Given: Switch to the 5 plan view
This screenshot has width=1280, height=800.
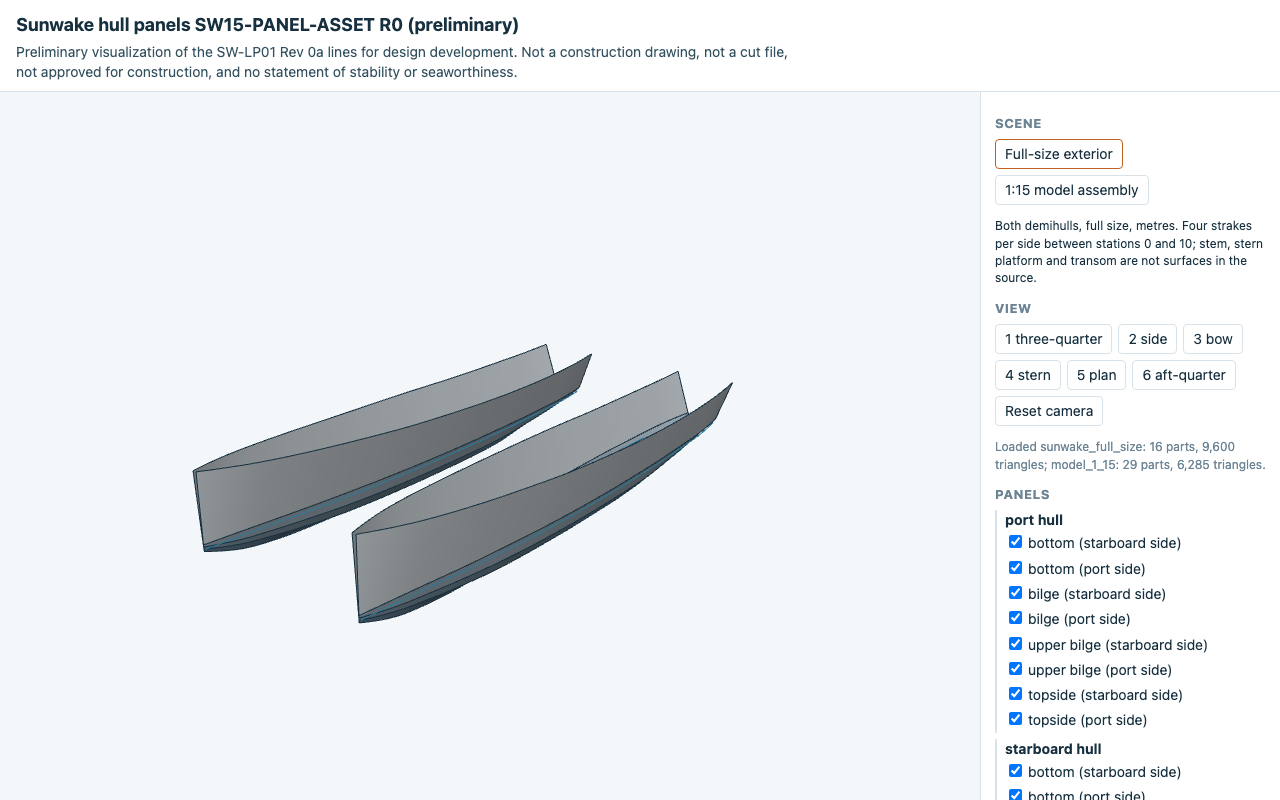Looking at the screenshot, I should click(x=1096, y=375).
